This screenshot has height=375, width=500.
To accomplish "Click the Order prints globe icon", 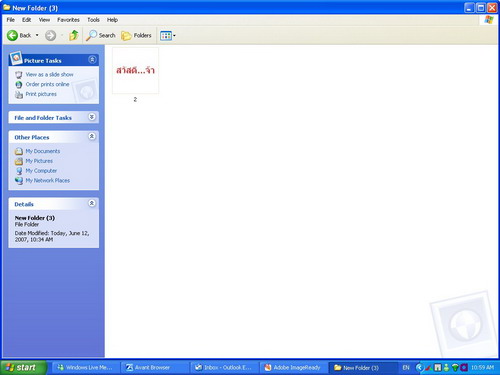I will [19, 85].
